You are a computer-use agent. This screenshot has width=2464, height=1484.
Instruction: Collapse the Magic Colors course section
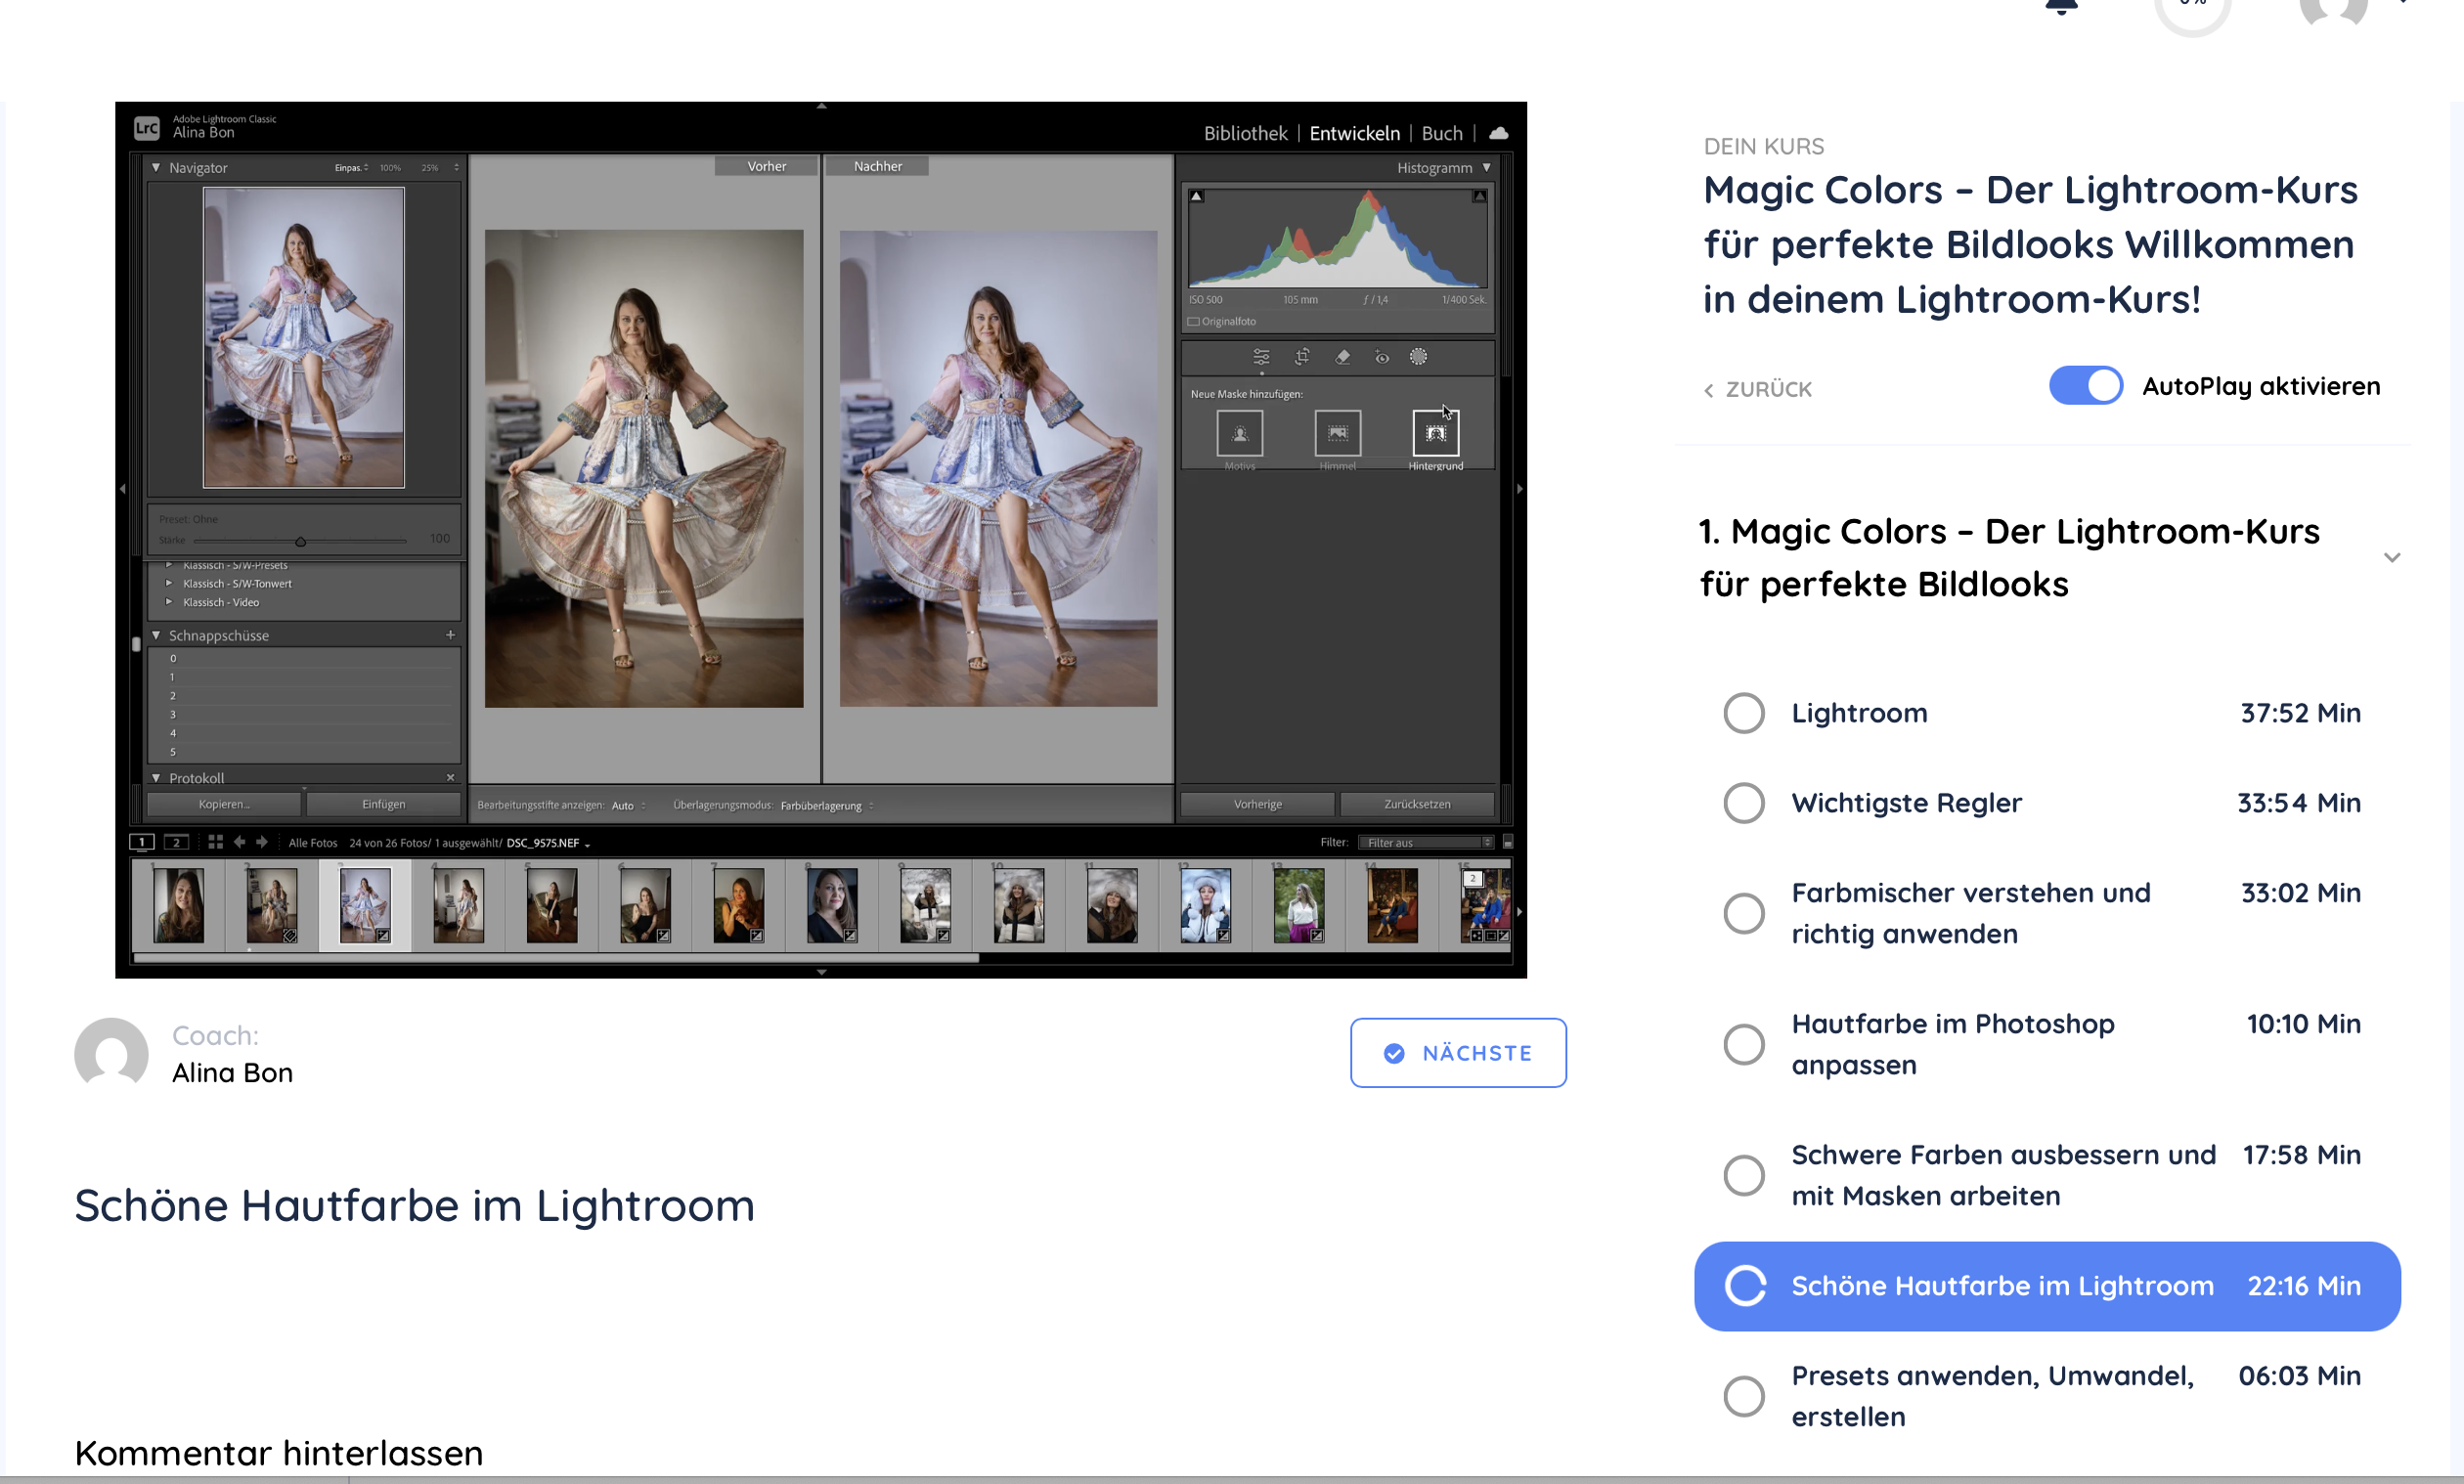coord(2391,558)
